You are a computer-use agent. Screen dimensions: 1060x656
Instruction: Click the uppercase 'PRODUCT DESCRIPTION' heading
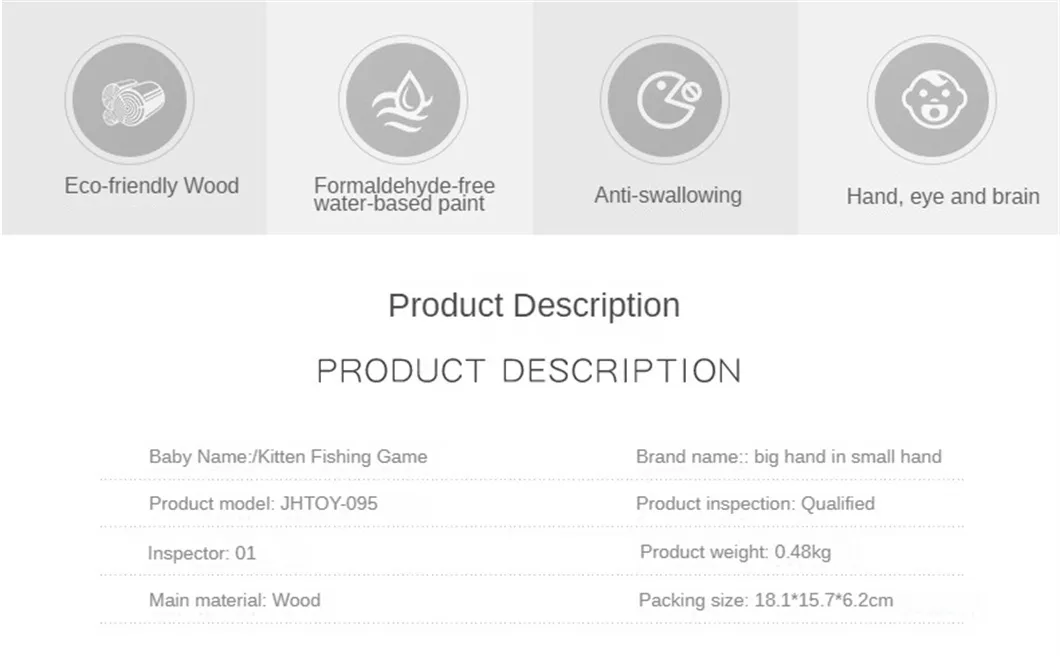(529, 371)
